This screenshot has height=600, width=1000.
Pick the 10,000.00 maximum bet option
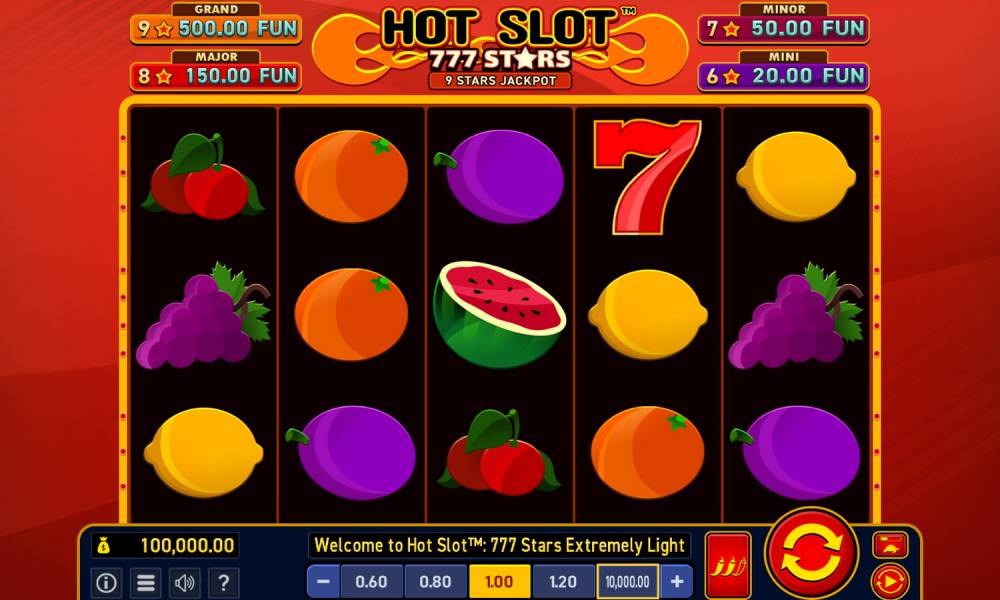tap(628, 582)
